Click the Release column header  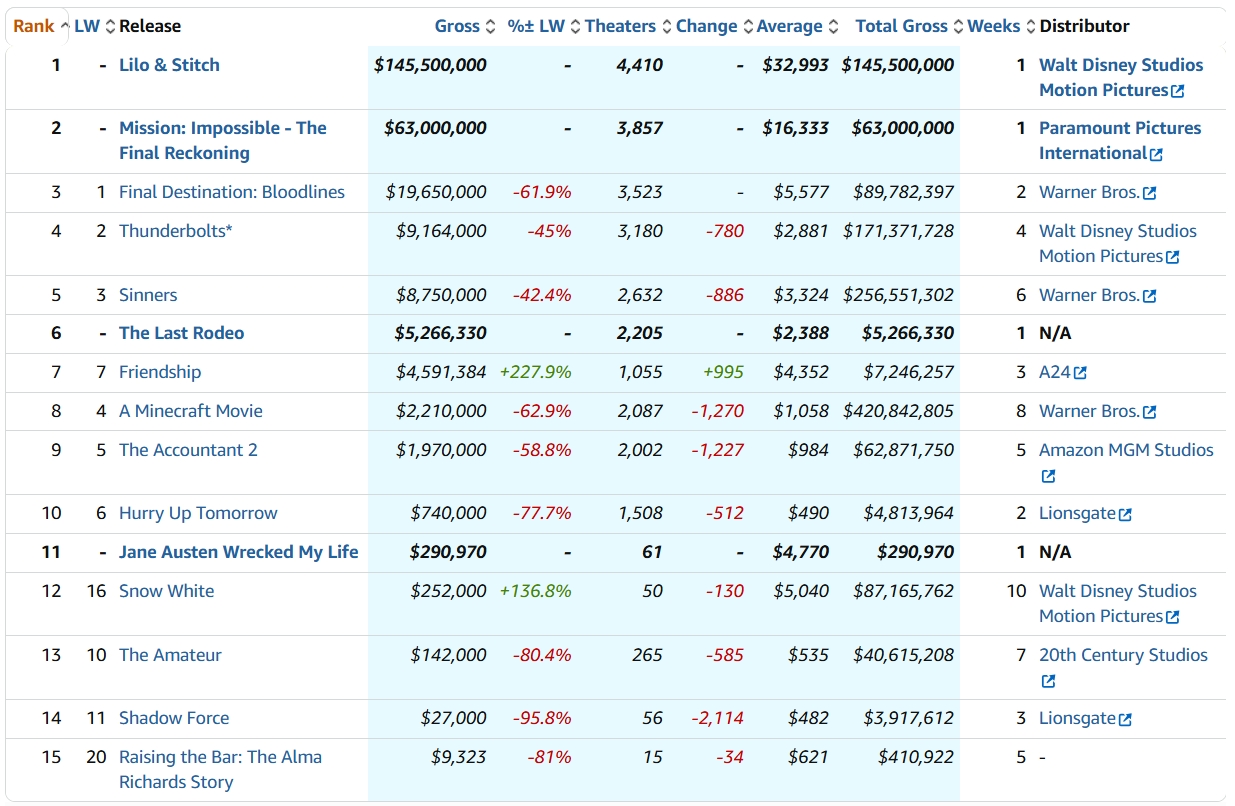coord(150,26)
